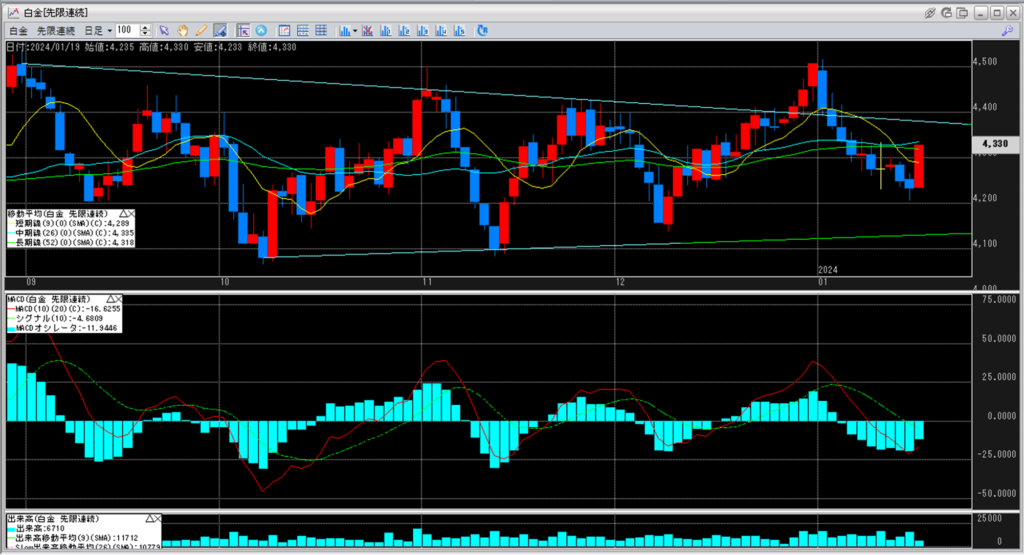
Task: Select the arrow pointer tool in toolbar
Action: pos(164,31)
